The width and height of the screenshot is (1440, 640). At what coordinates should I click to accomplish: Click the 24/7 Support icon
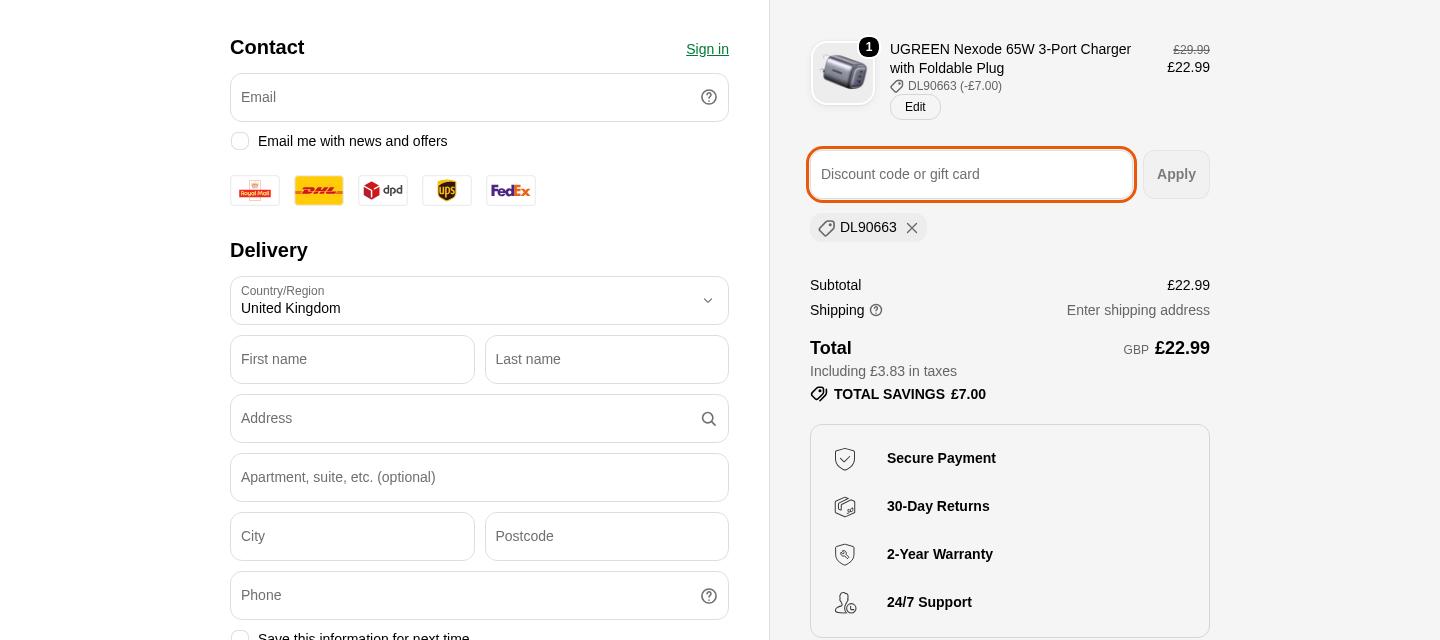tap(845, 603)
